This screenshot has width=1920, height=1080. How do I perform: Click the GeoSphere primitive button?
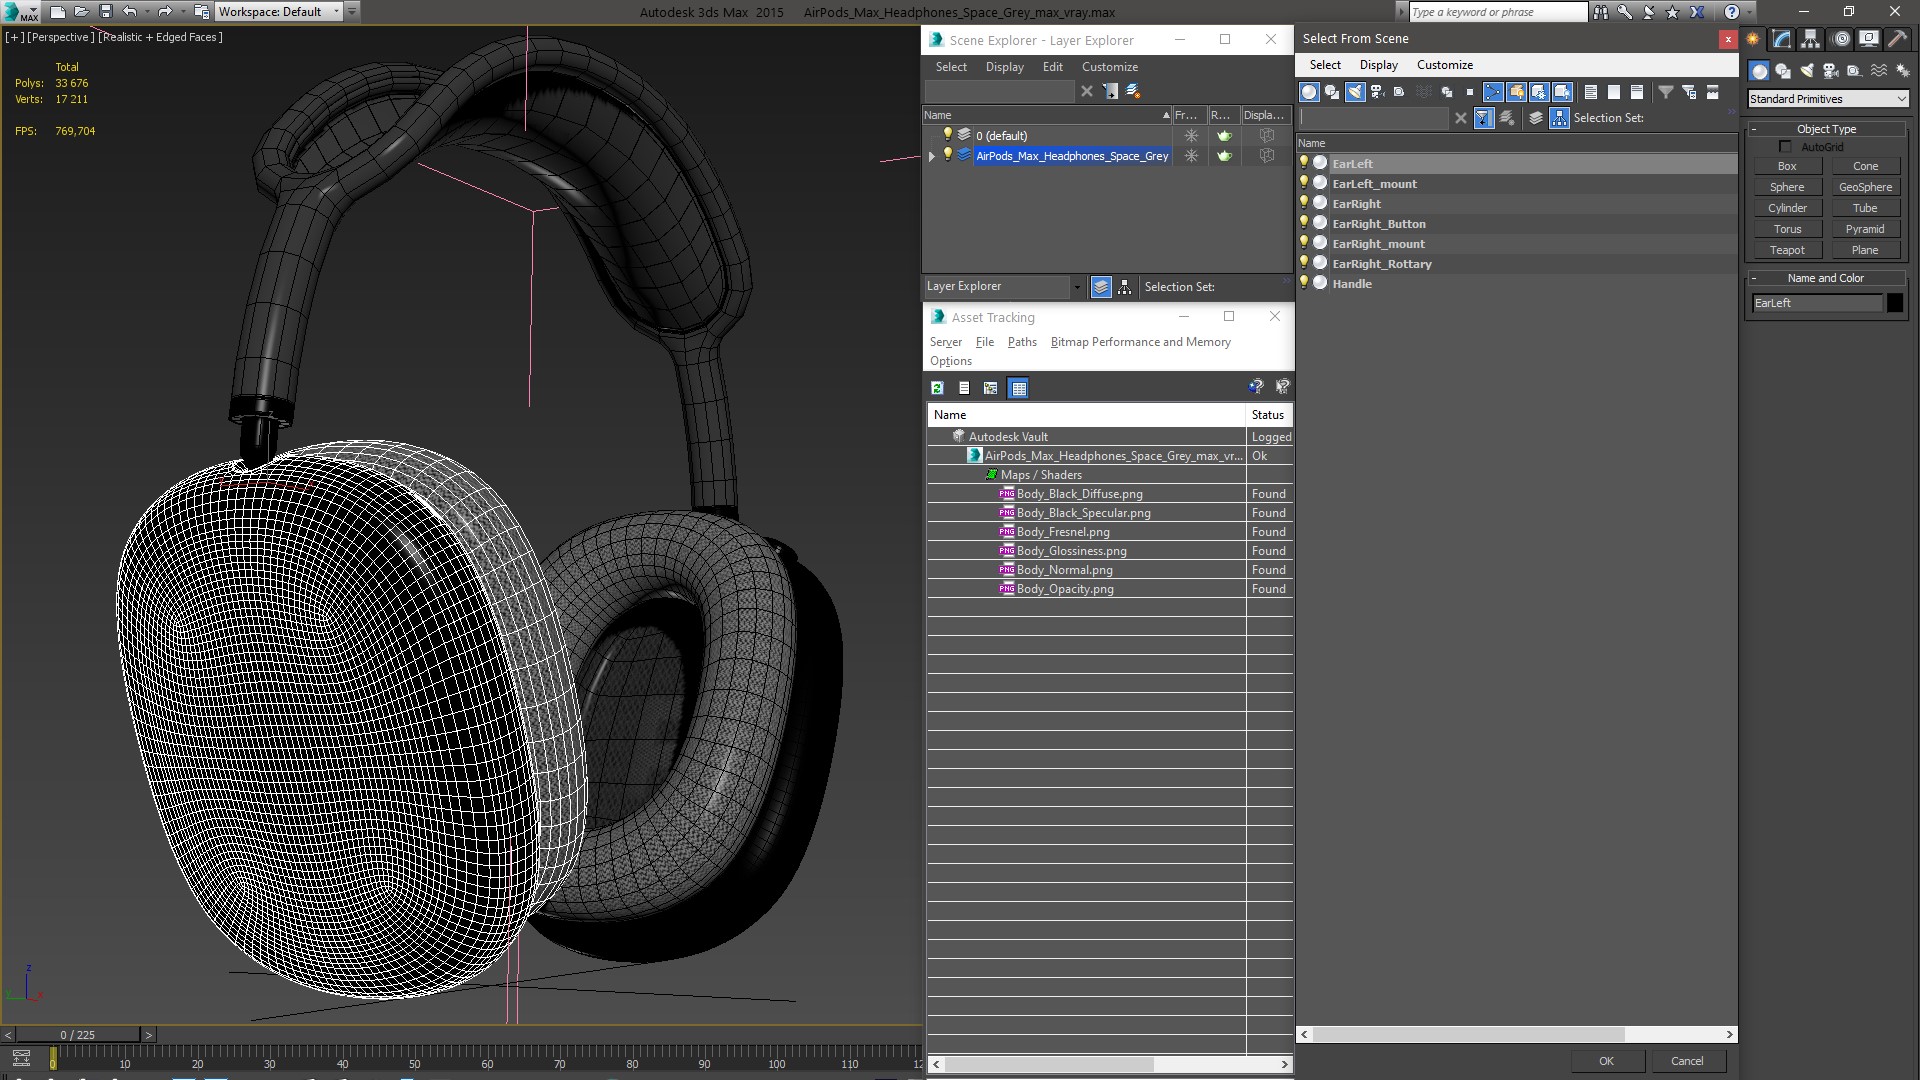(x=1865, y=187)
